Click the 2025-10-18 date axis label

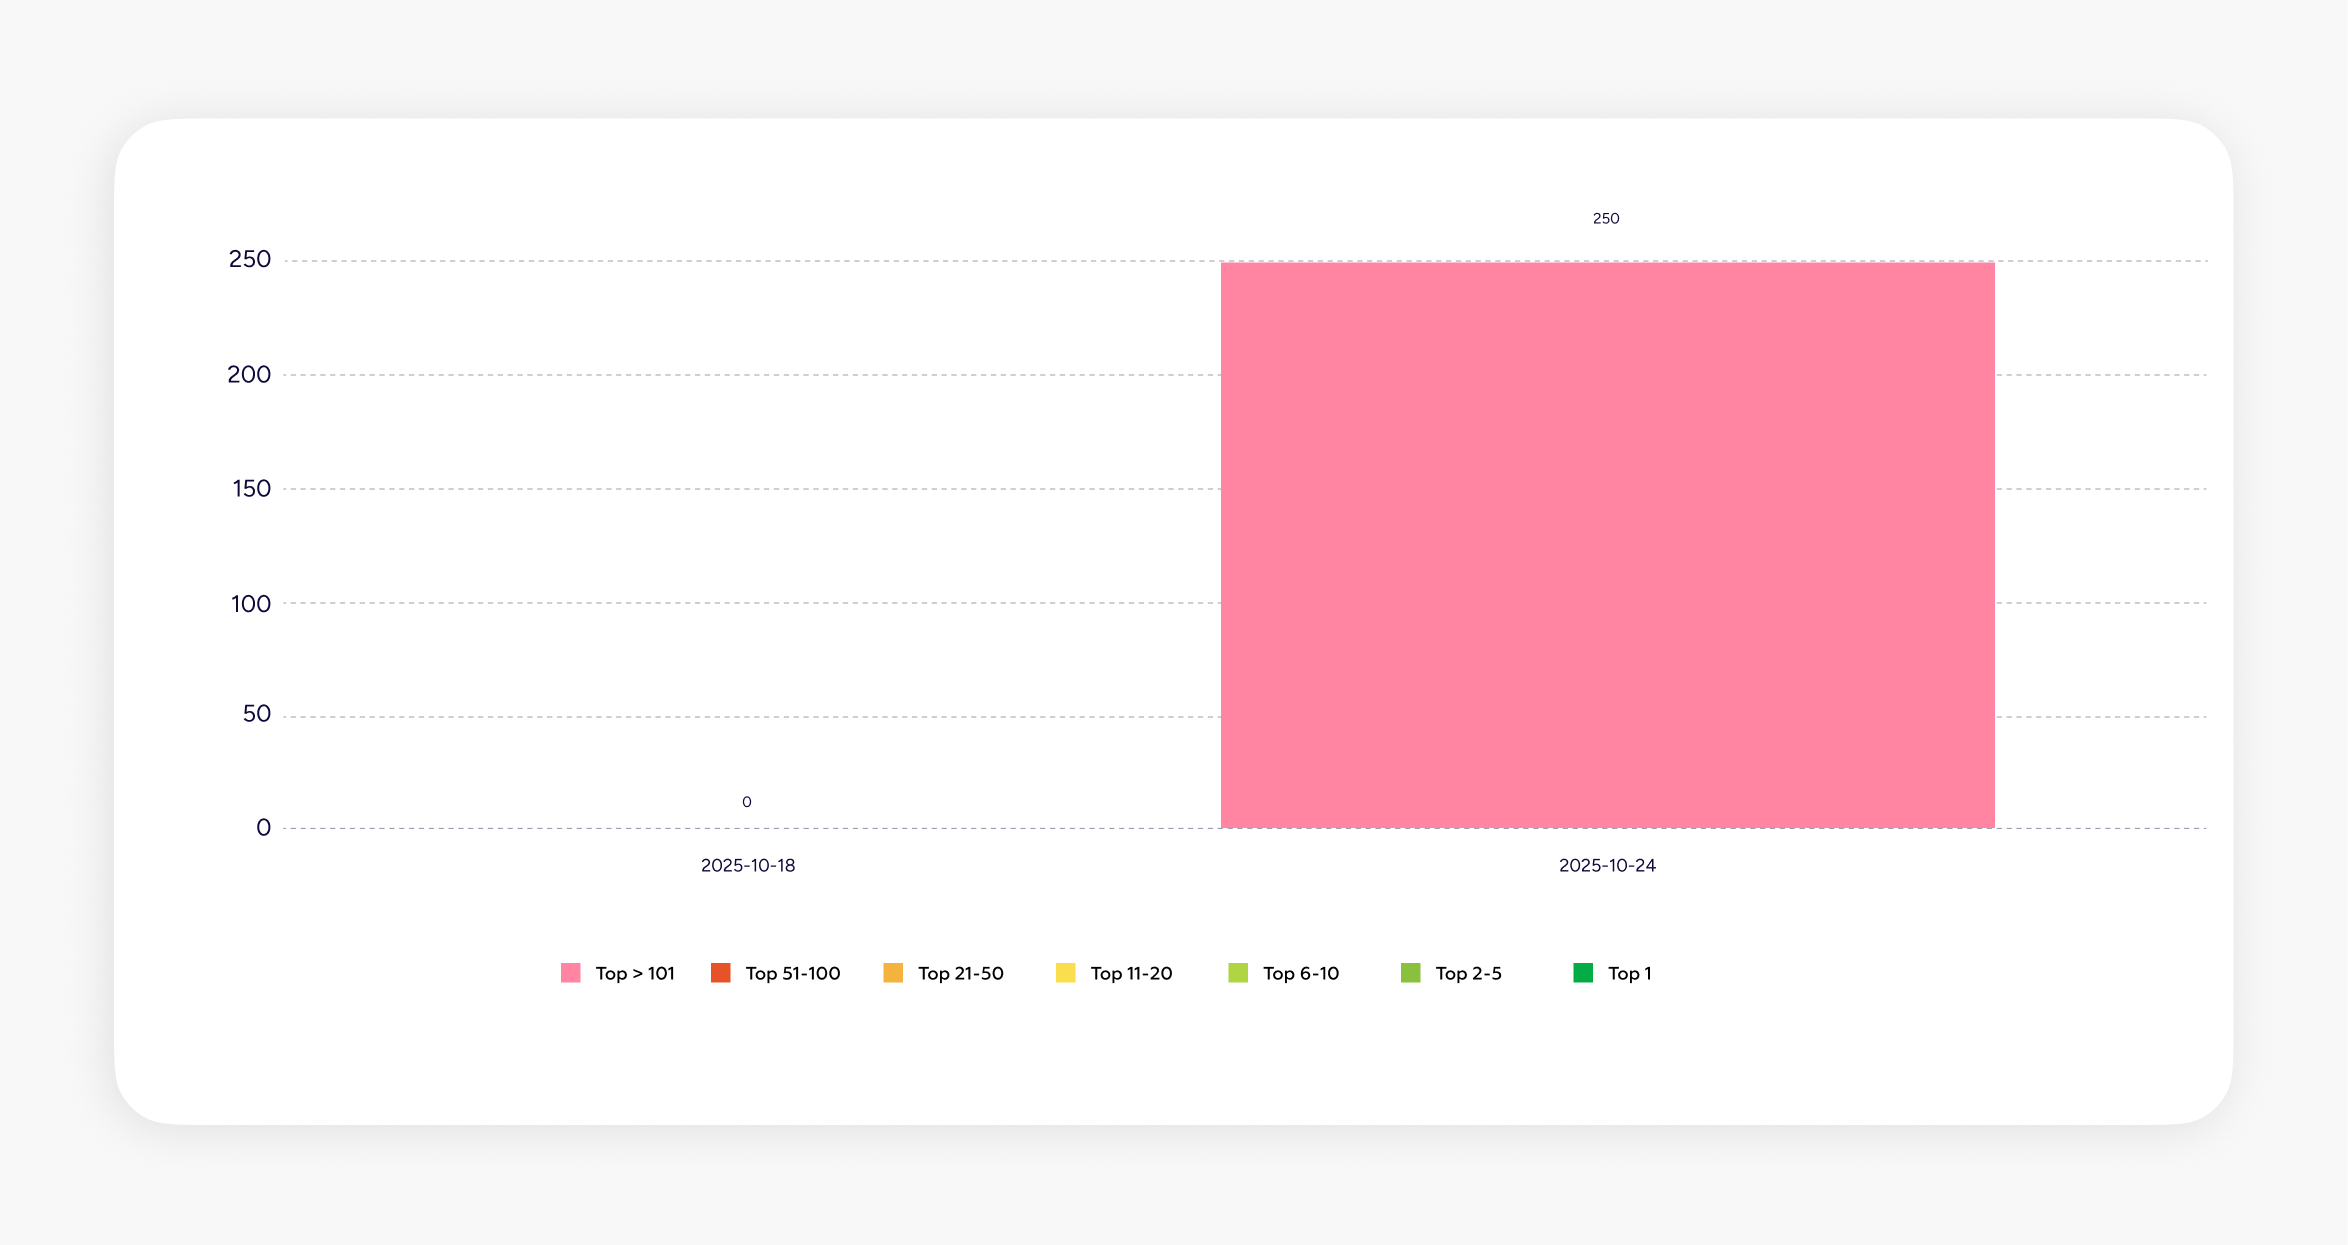click(x=748, y=865)
